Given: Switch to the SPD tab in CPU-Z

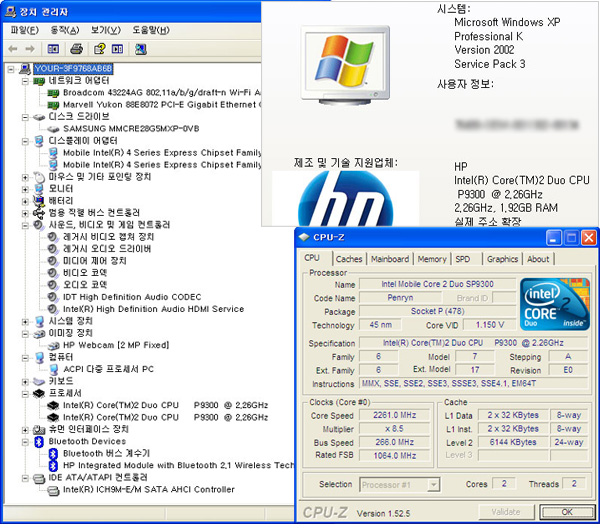Looking at the screenshot, I should pyautogui.click(x=463, y=259).
